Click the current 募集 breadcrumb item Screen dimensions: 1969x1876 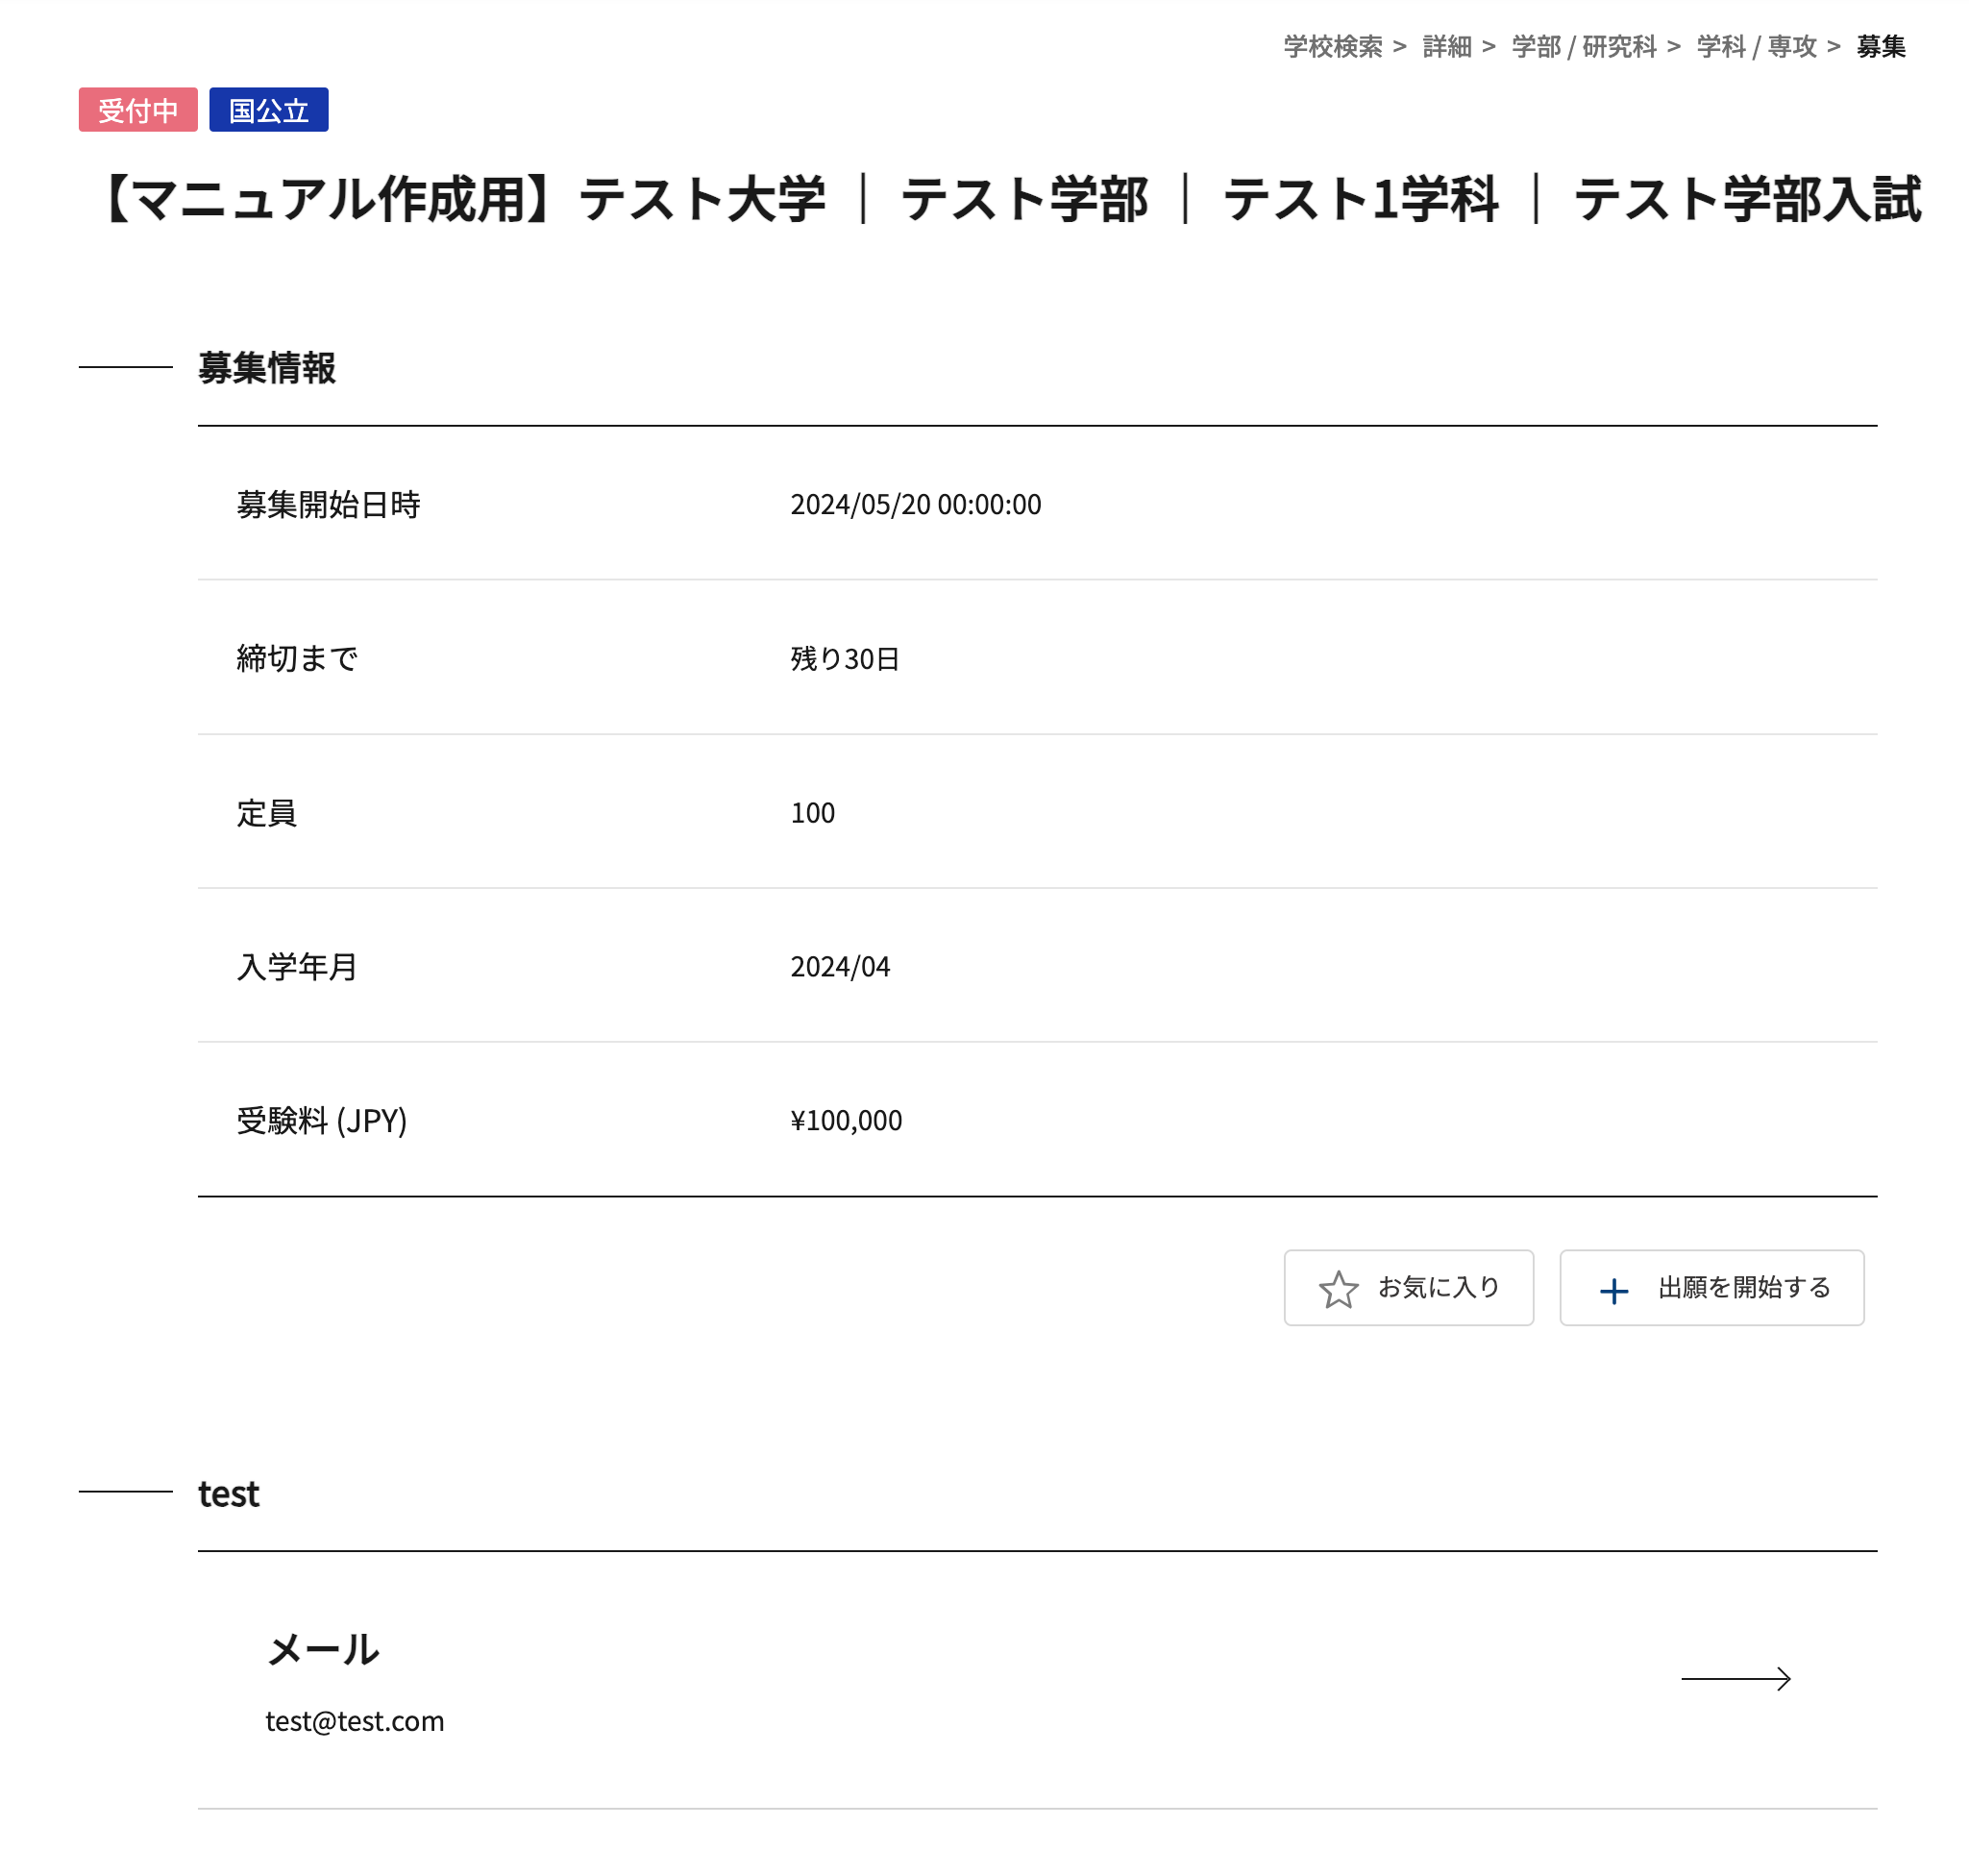click(x=1880, y=46)
